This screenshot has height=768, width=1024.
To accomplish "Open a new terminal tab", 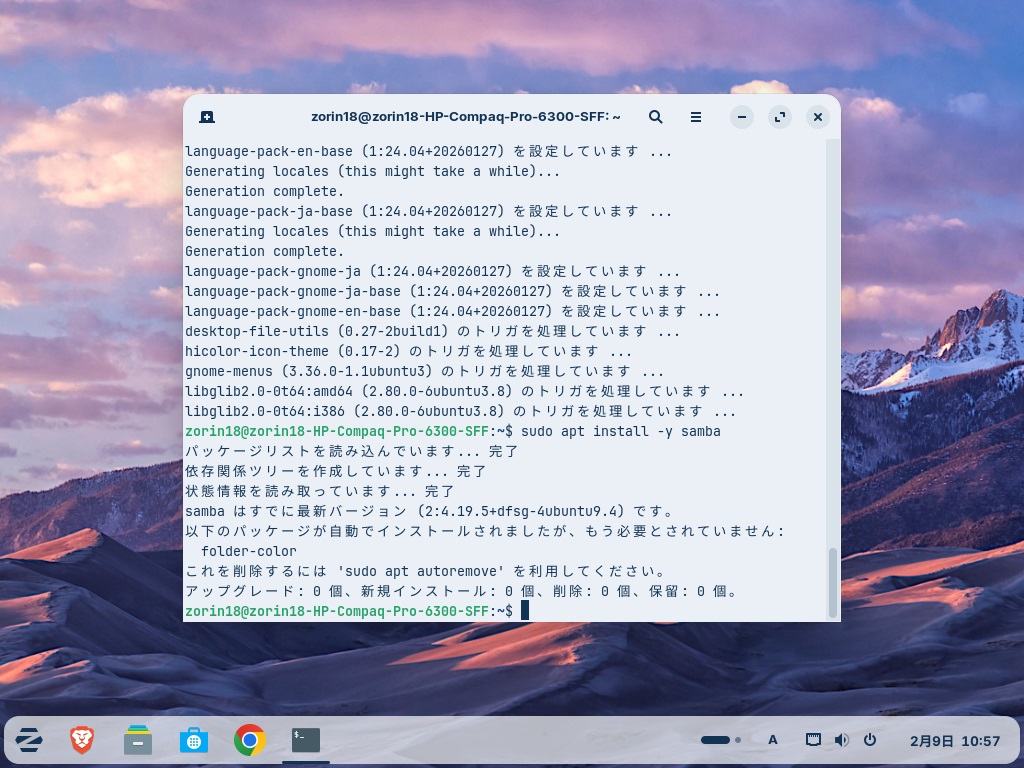I will pyautogui.click(x=206, y=117).
